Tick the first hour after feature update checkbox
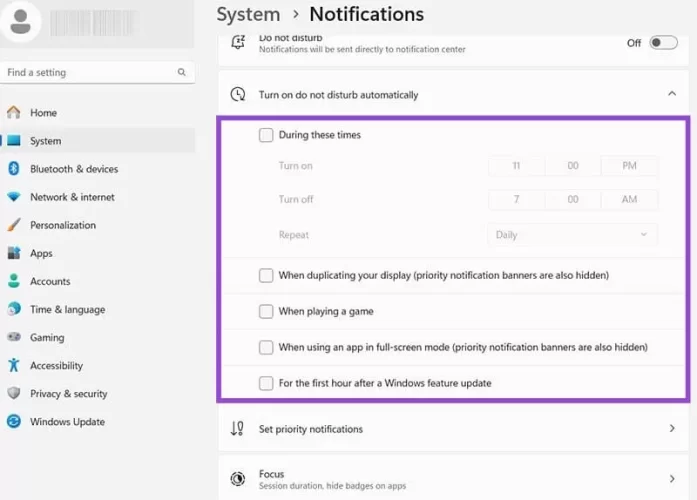Viewport: 697px width, 500px height. pos(266,383)
